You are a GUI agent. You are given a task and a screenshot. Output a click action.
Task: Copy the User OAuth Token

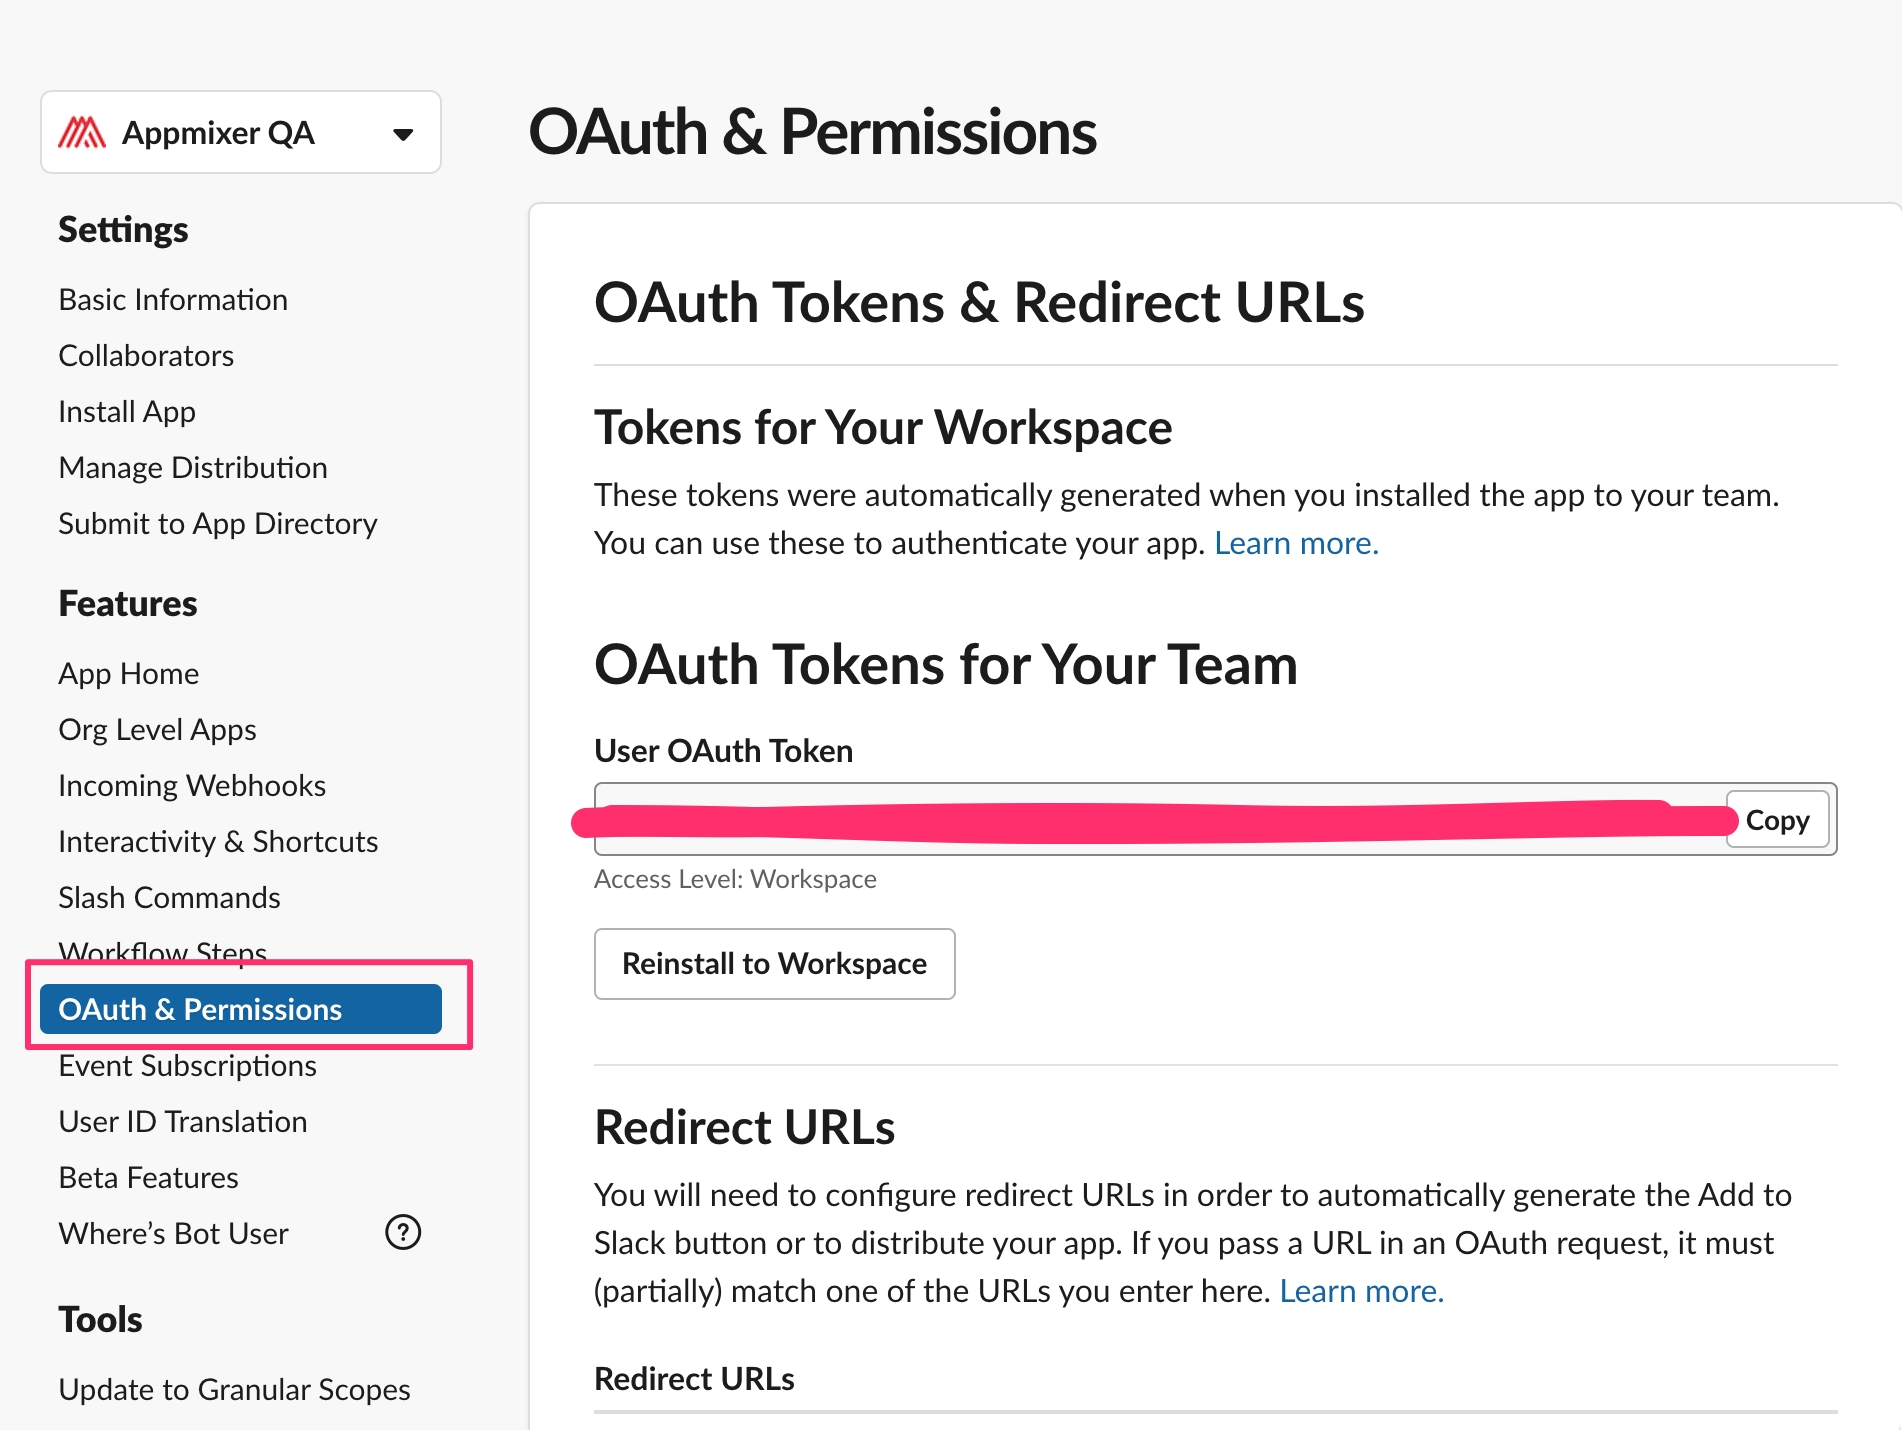pyautogui.click(x=1777, y=820)
